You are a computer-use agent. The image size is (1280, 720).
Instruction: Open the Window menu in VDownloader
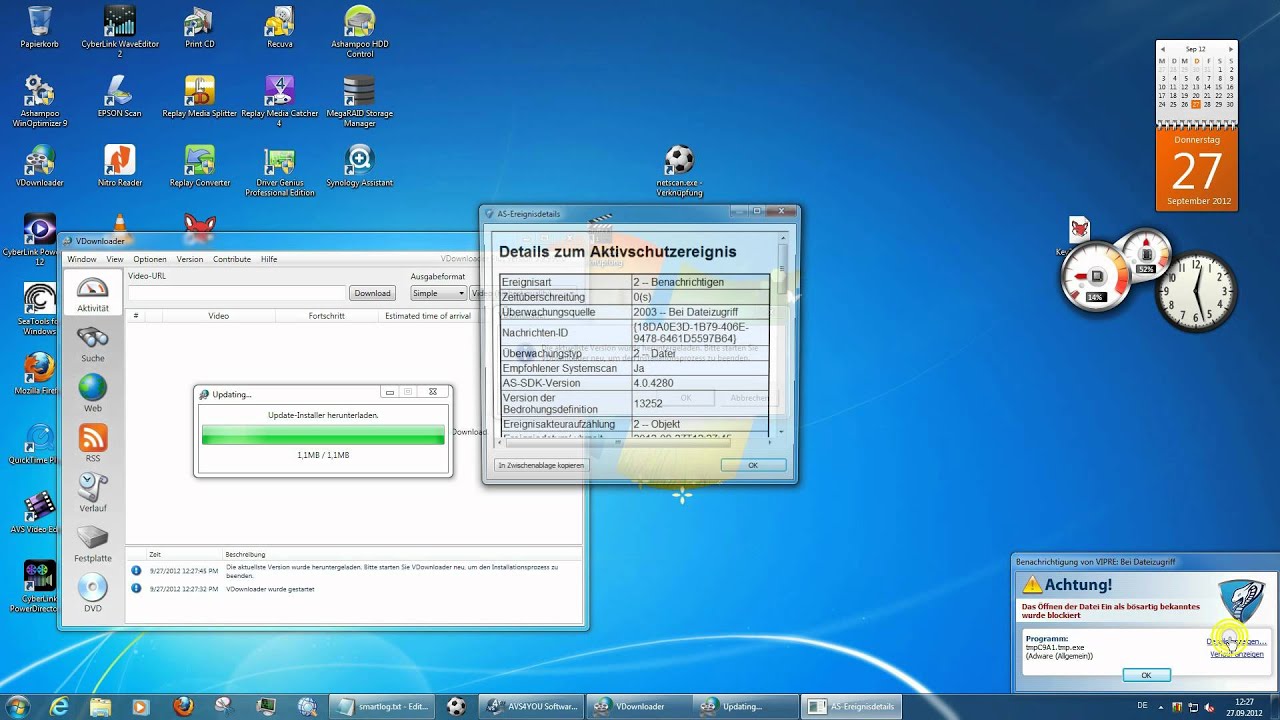pyautogui.click(x=82, y=259)
